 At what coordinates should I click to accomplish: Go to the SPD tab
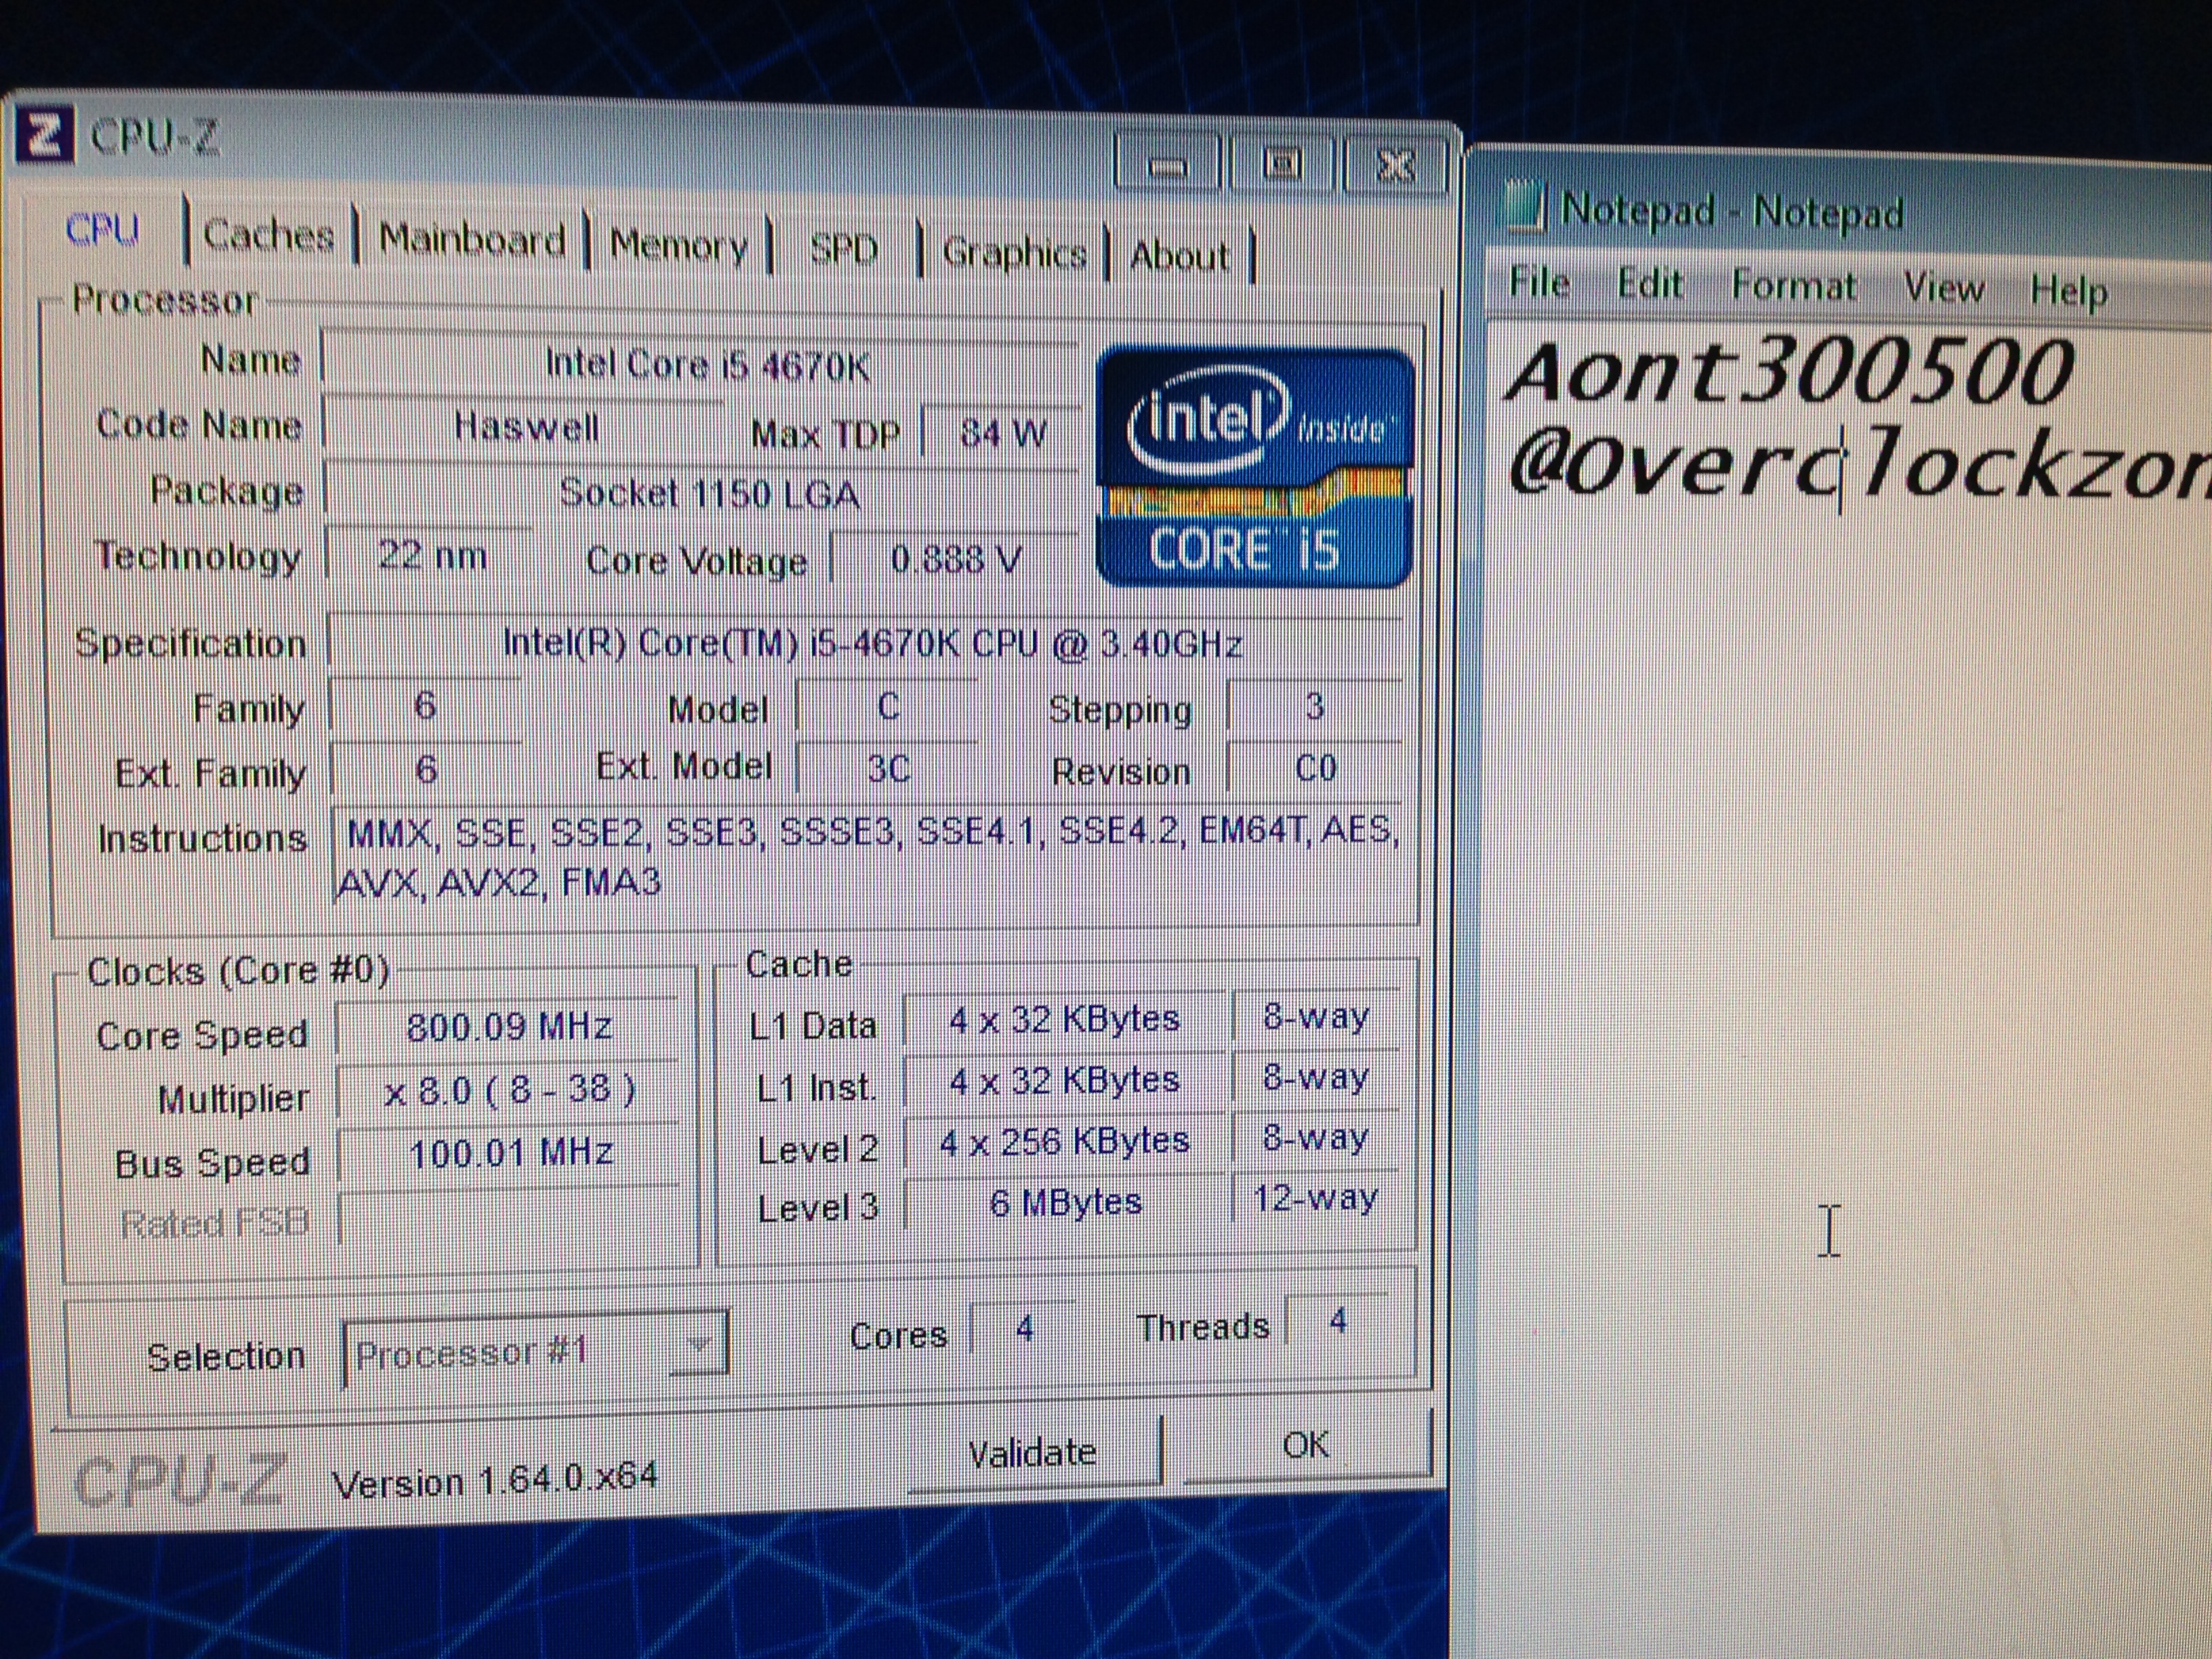point(843,249)
